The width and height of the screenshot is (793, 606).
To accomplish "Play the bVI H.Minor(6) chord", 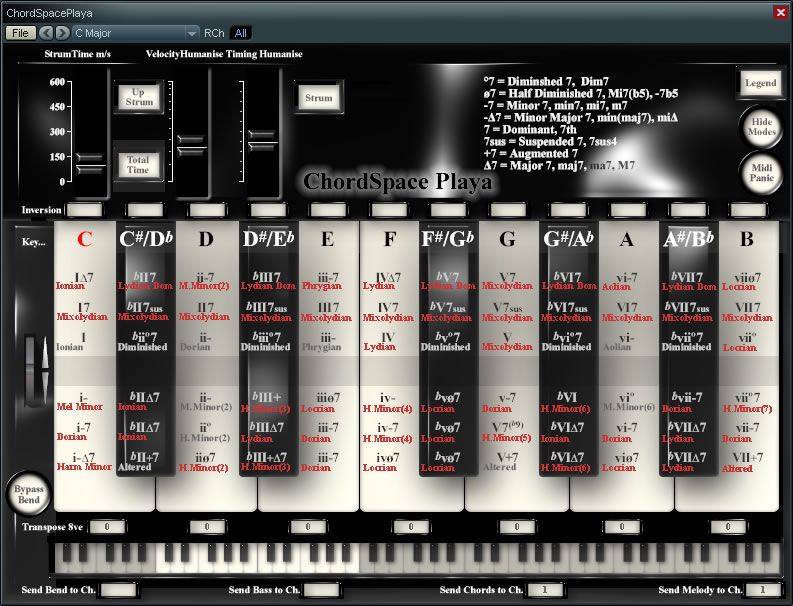I will (566, 402).
